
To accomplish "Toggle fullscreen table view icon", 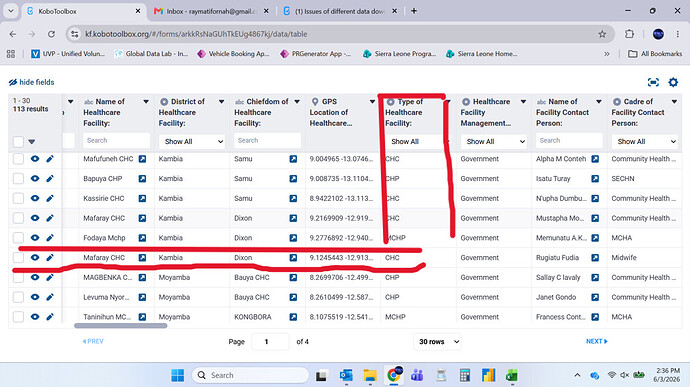I will coord(653,82).
